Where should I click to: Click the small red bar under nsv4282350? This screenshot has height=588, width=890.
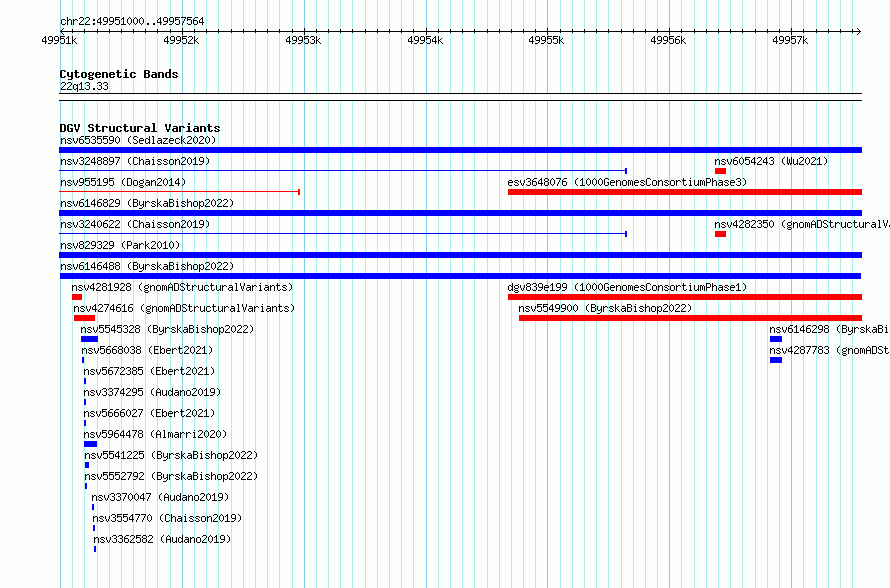720,234
